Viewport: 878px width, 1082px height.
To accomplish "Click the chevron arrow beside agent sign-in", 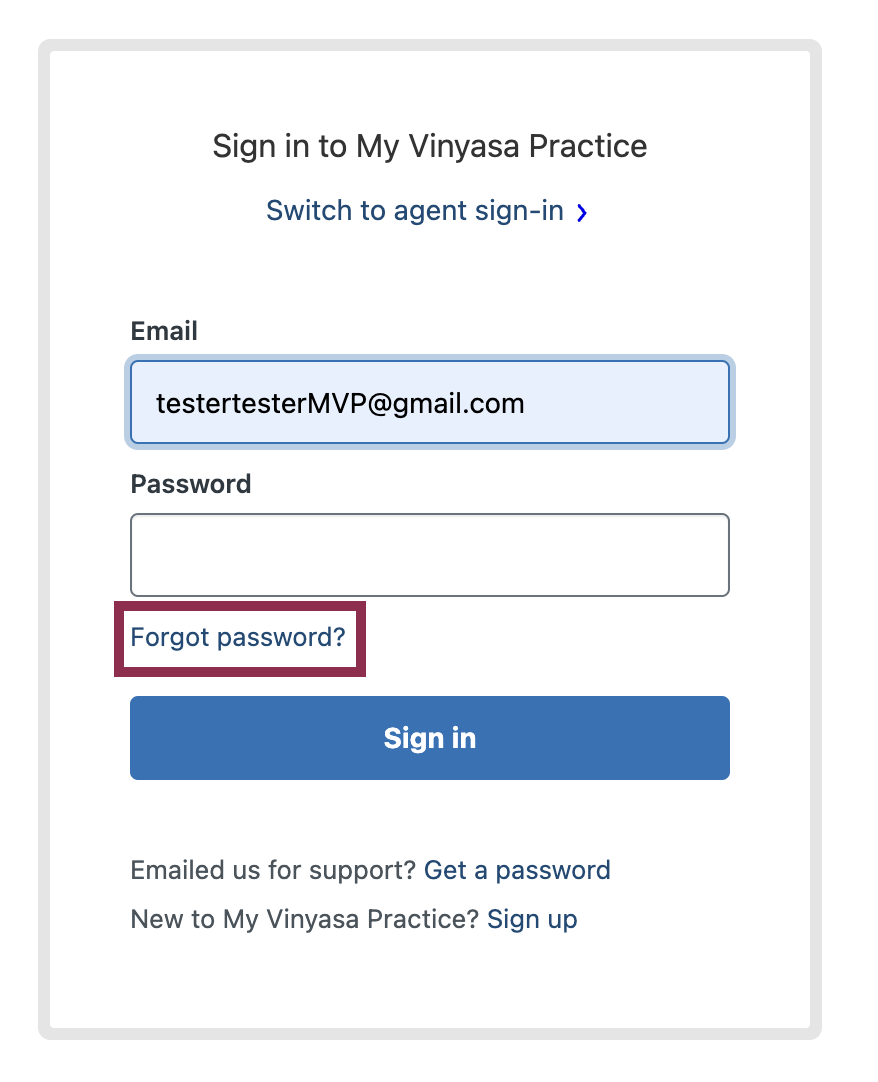I will (582, 213).
